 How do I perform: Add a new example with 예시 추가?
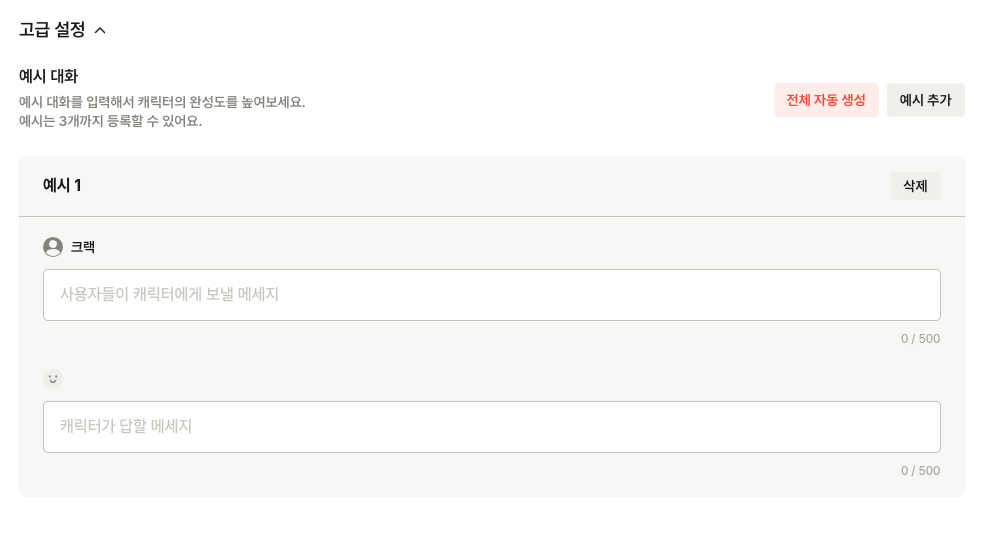925,100
